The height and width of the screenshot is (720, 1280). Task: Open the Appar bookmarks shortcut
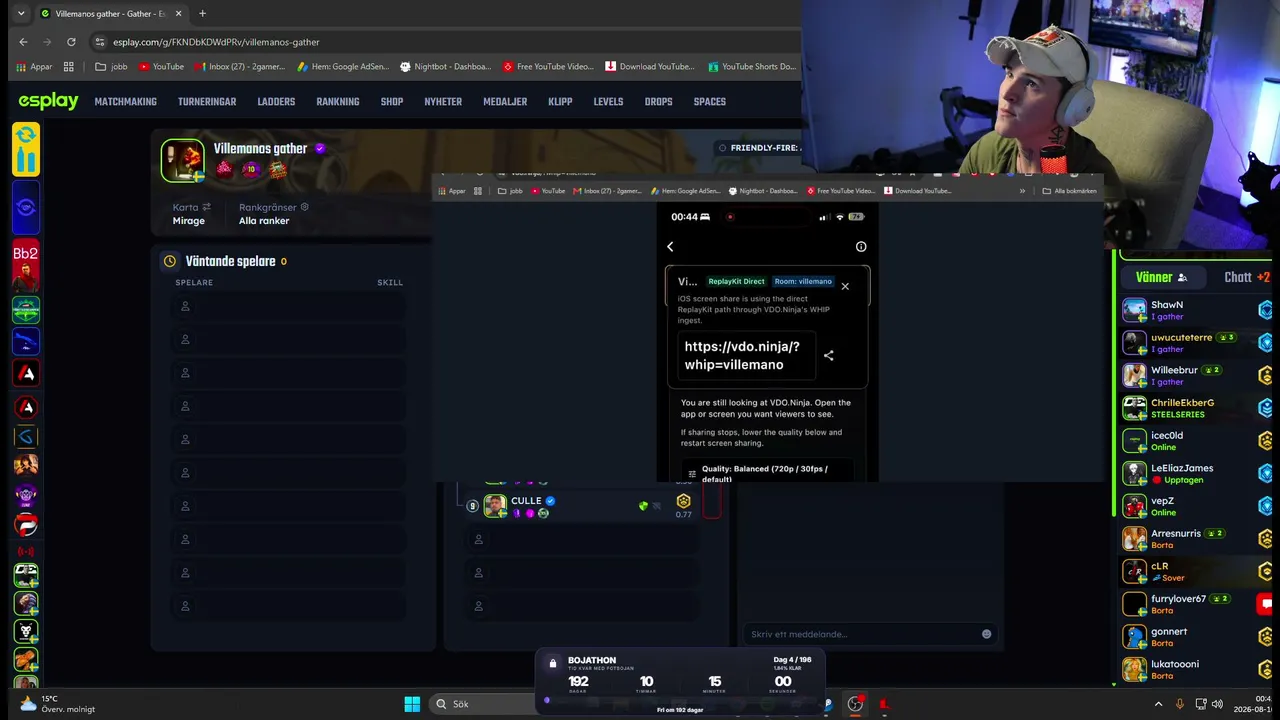tap(35, 67)
